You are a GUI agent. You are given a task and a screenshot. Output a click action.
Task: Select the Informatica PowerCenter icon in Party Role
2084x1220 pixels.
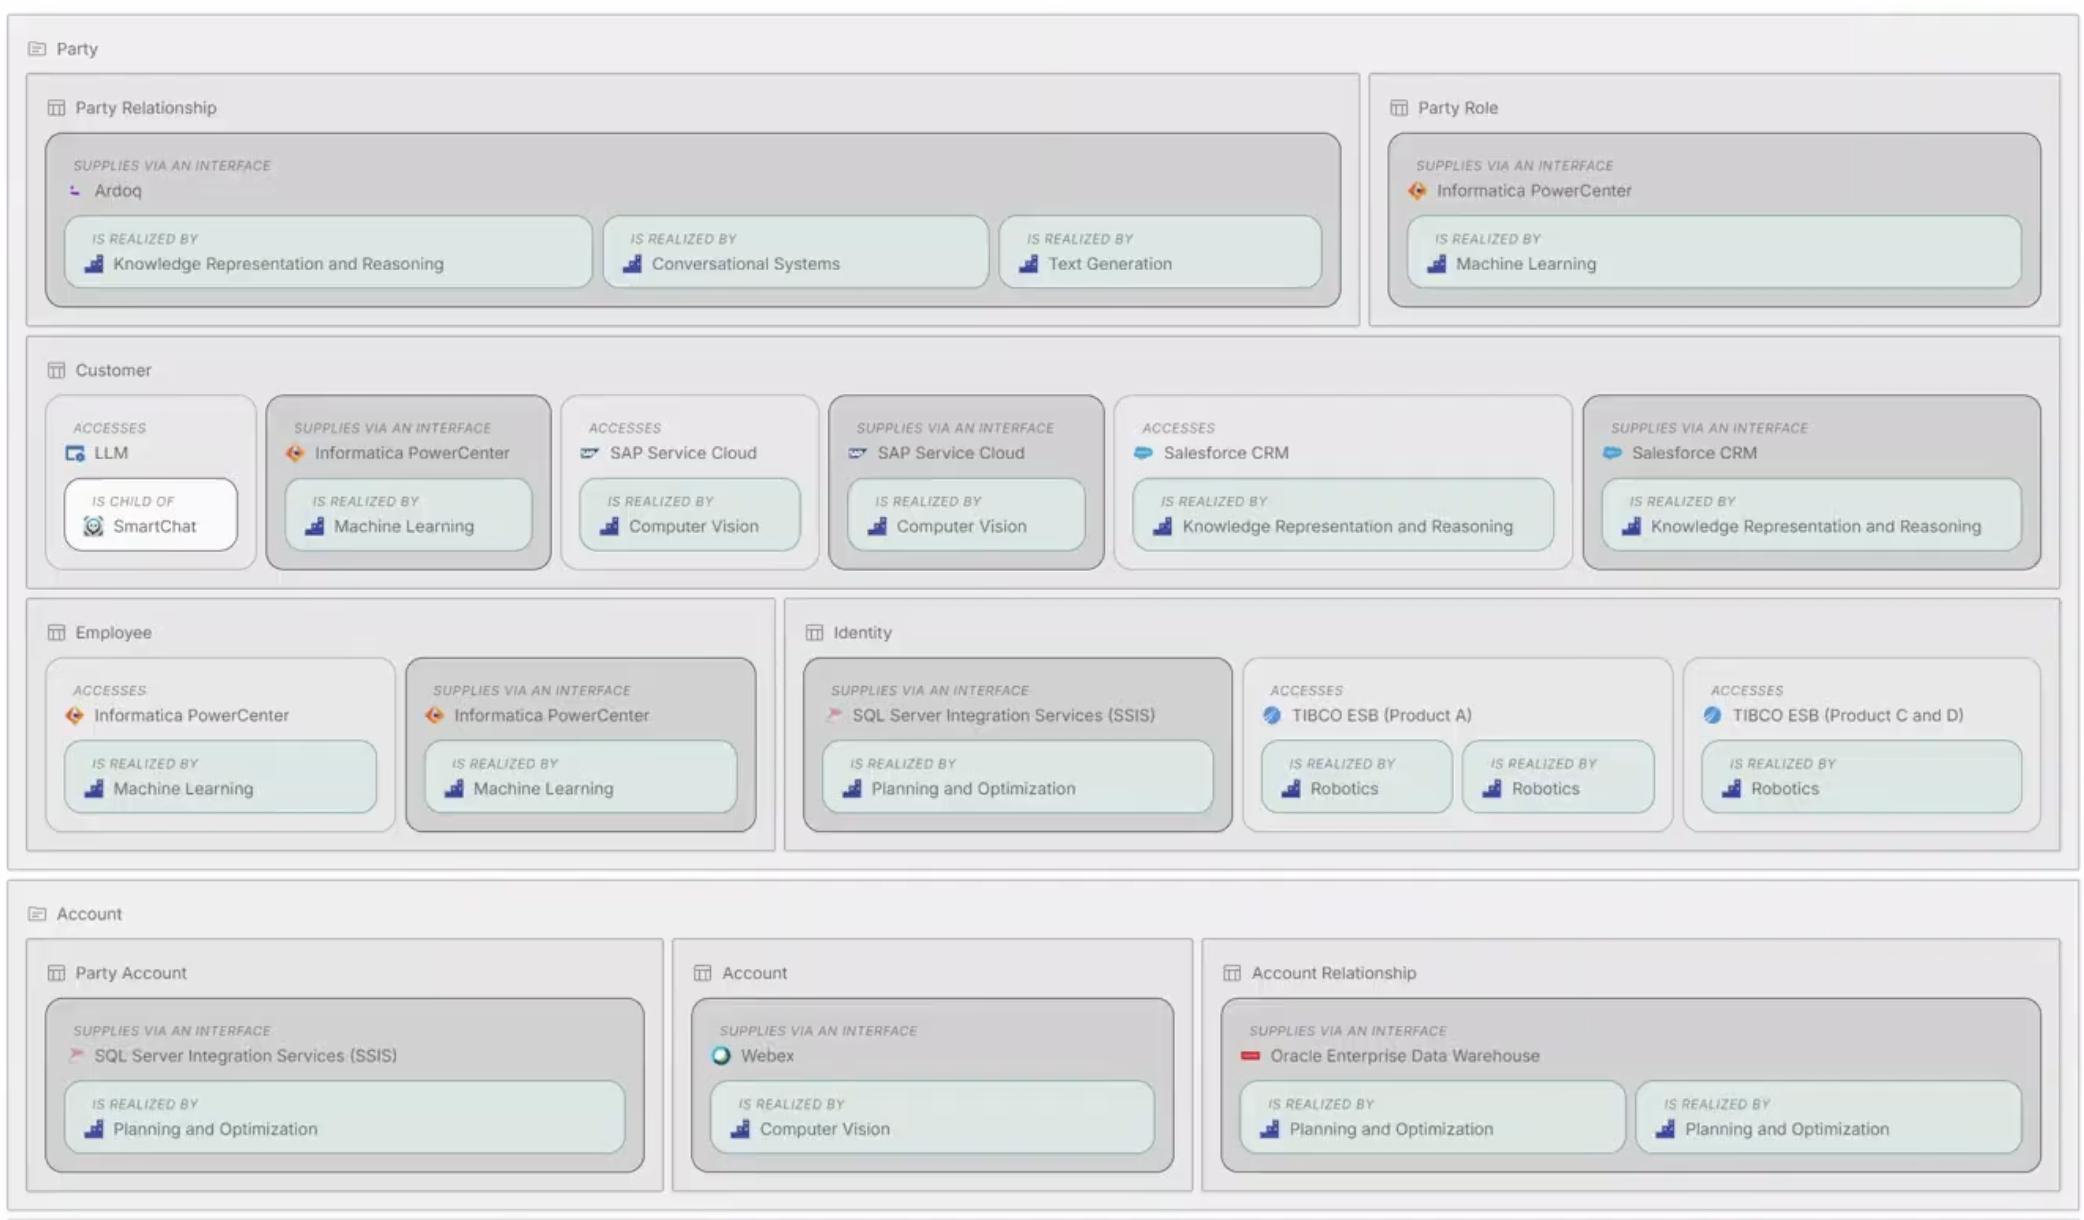click(x=1418, y=190)
